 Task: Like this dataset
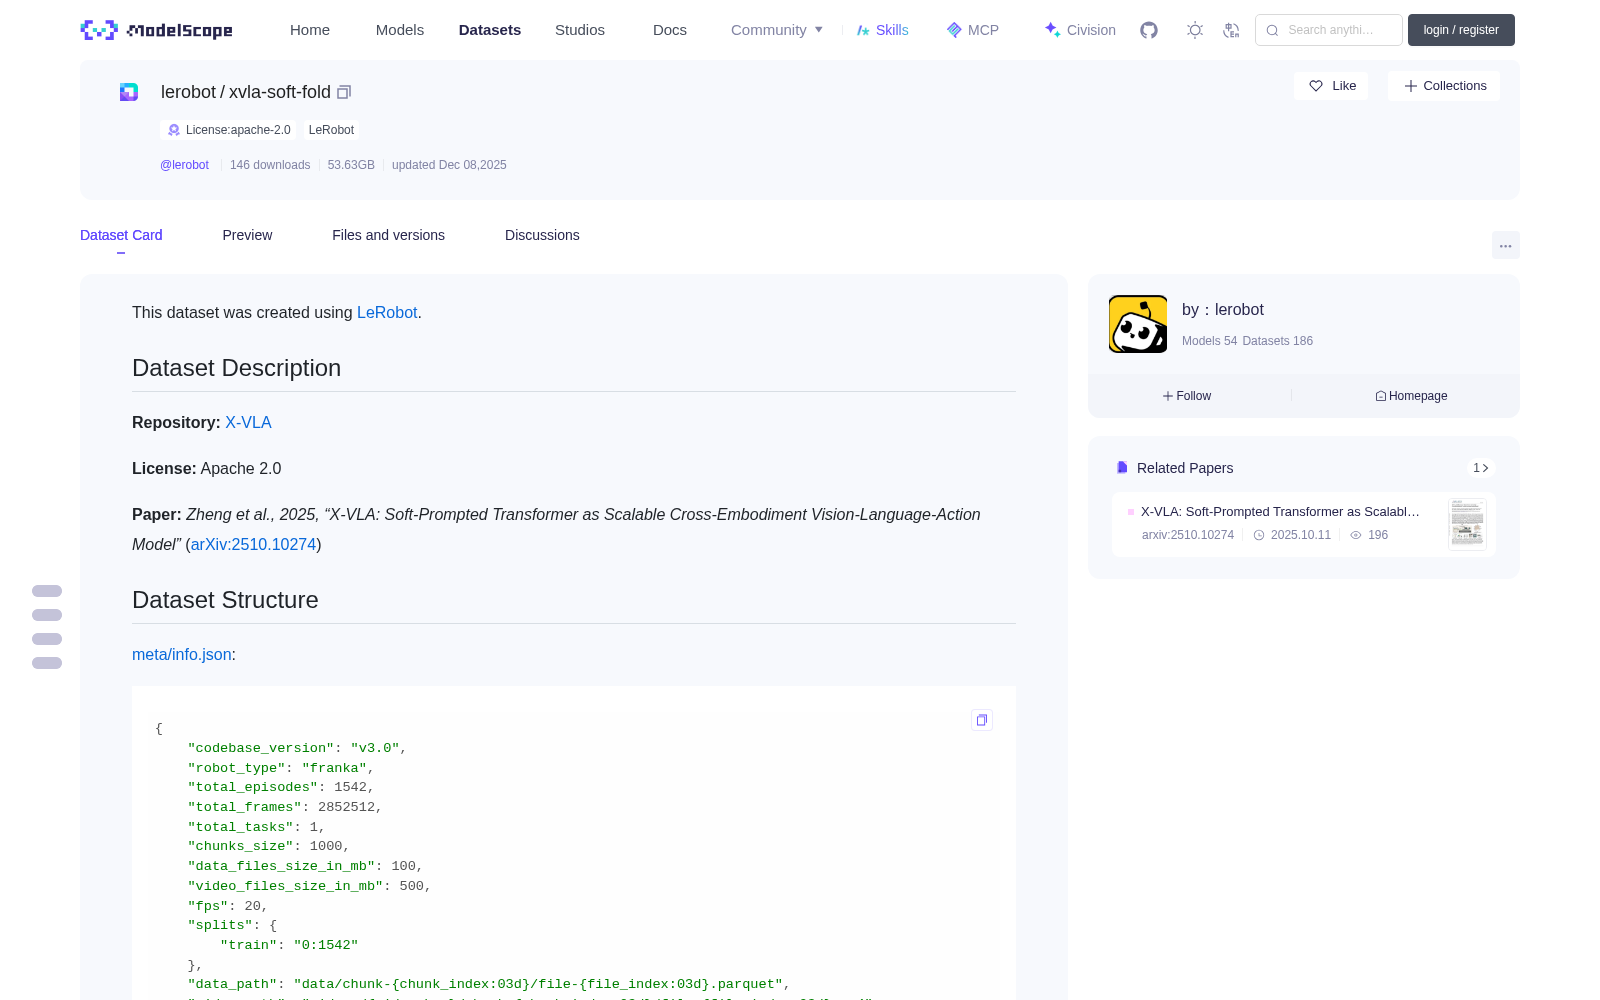(1332, 86)
